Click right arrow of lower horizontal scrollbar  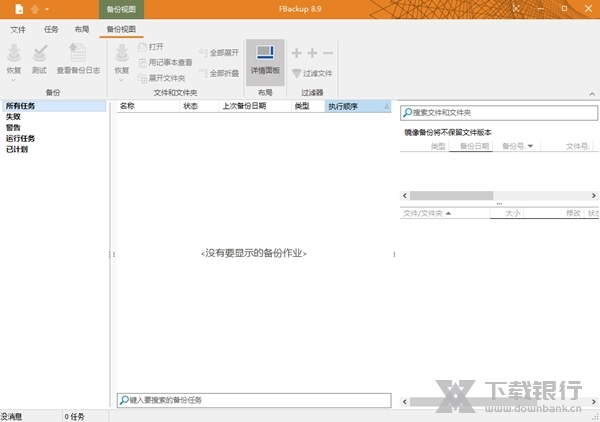pyautogui.click(x=593, y=402)
